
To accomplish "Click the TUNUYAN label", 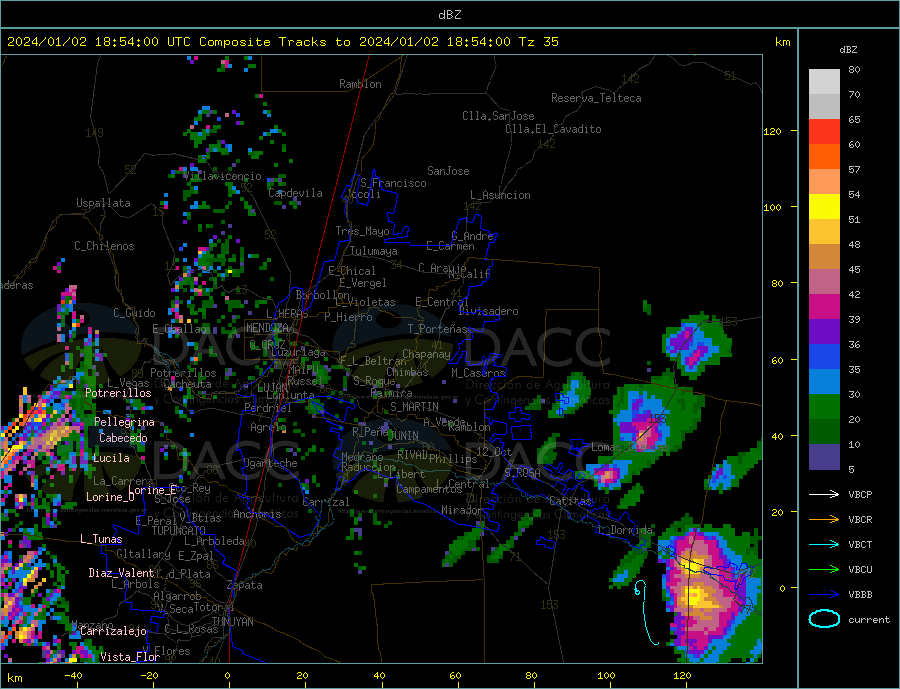I will [232, 622].
